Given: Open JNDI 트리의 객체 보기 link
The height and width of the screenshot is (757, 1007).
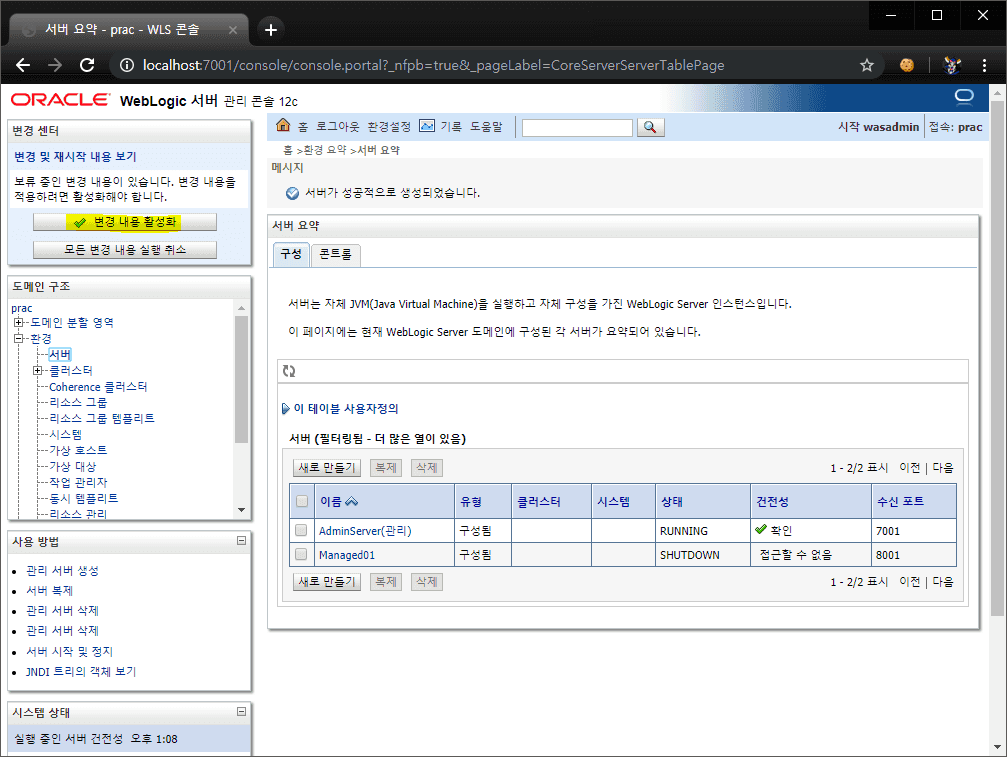Looking at the screenshot, I should 81,672.
